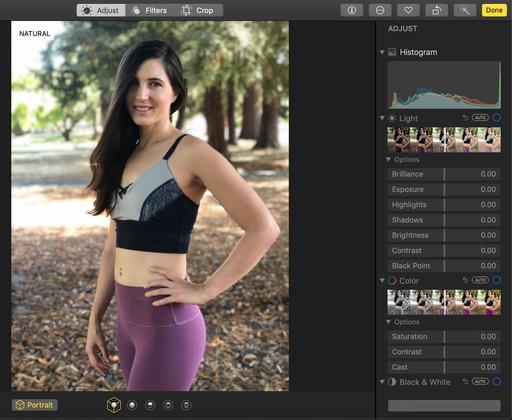Collapse the Histogram section triangle
Screen dimensions: 512x420
point(382,52)
